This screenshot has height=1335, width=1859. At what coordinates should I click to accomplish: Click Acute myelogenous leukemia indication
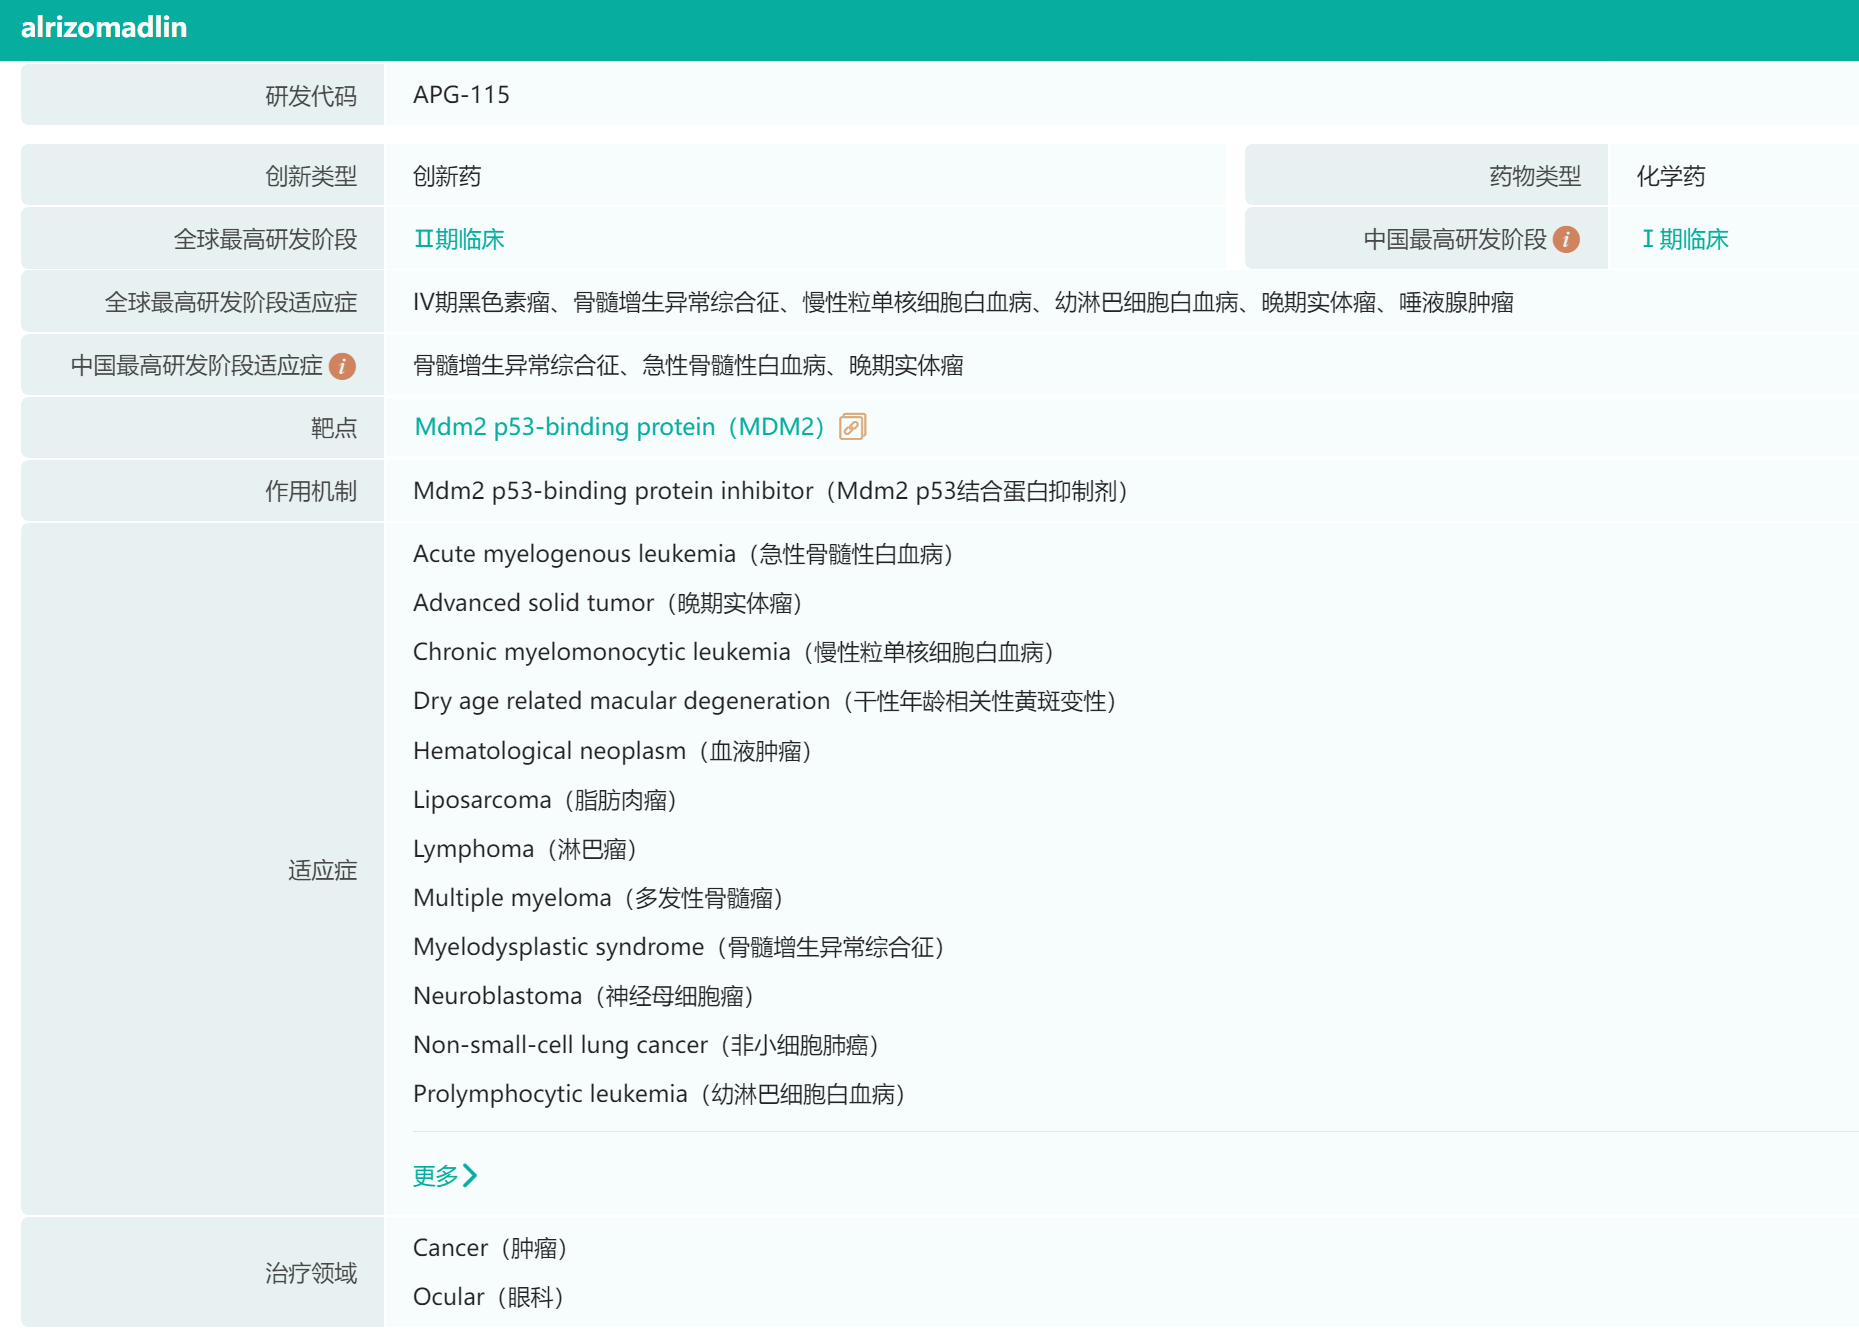(x=682, y=554)
